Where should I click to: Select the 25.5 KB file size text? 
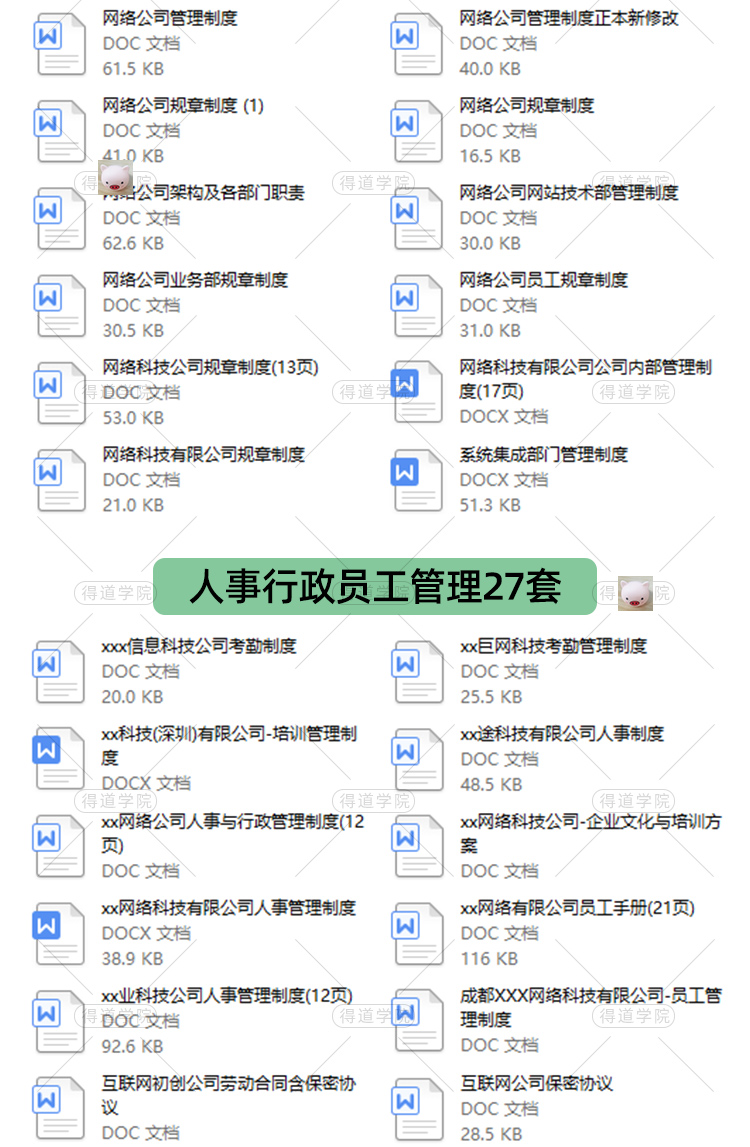click(x=491, y=696)
